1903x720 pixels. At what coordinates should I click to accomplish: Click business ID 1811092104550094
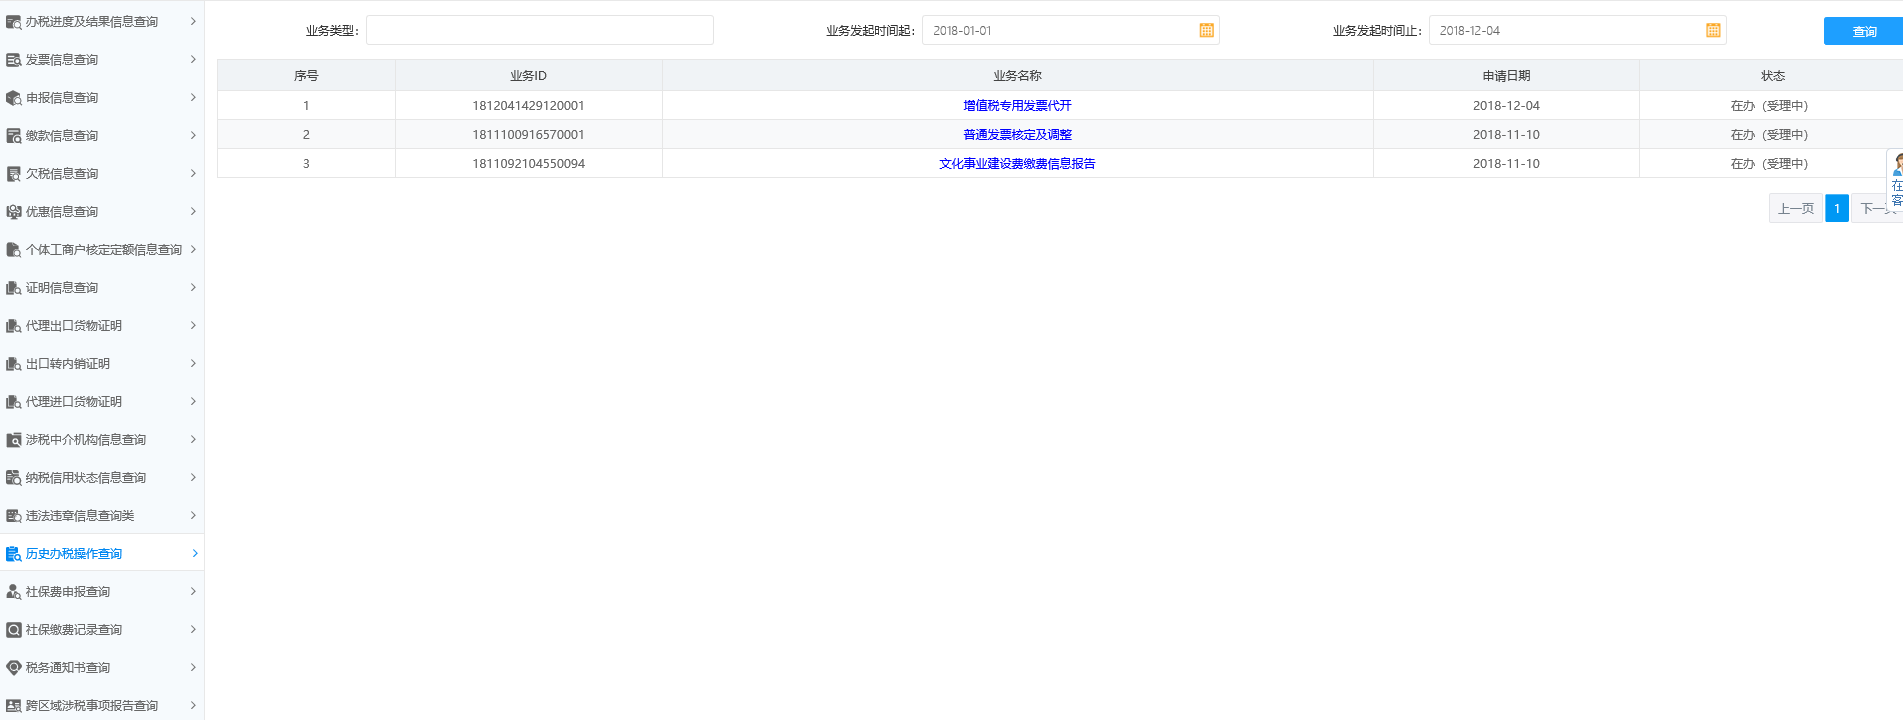(x=528, y=164)
